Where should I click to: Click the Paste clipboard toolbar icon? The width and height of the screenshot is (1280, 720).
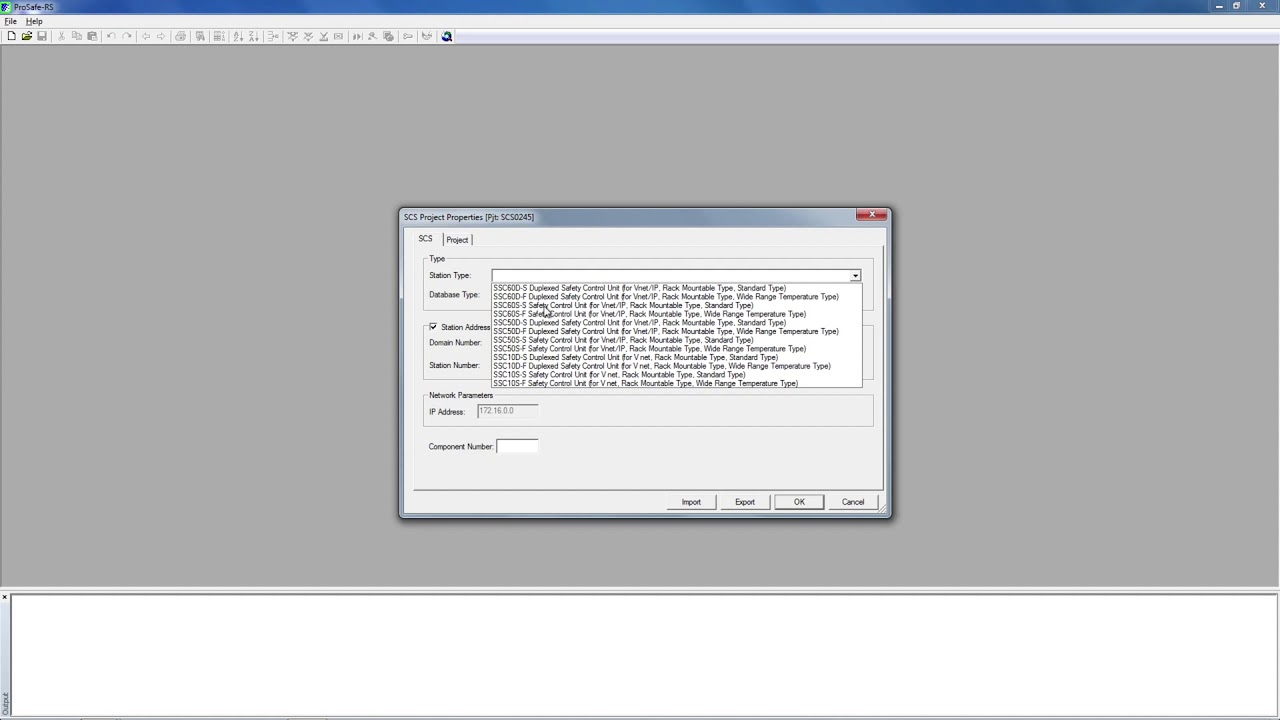coord(92,36)
